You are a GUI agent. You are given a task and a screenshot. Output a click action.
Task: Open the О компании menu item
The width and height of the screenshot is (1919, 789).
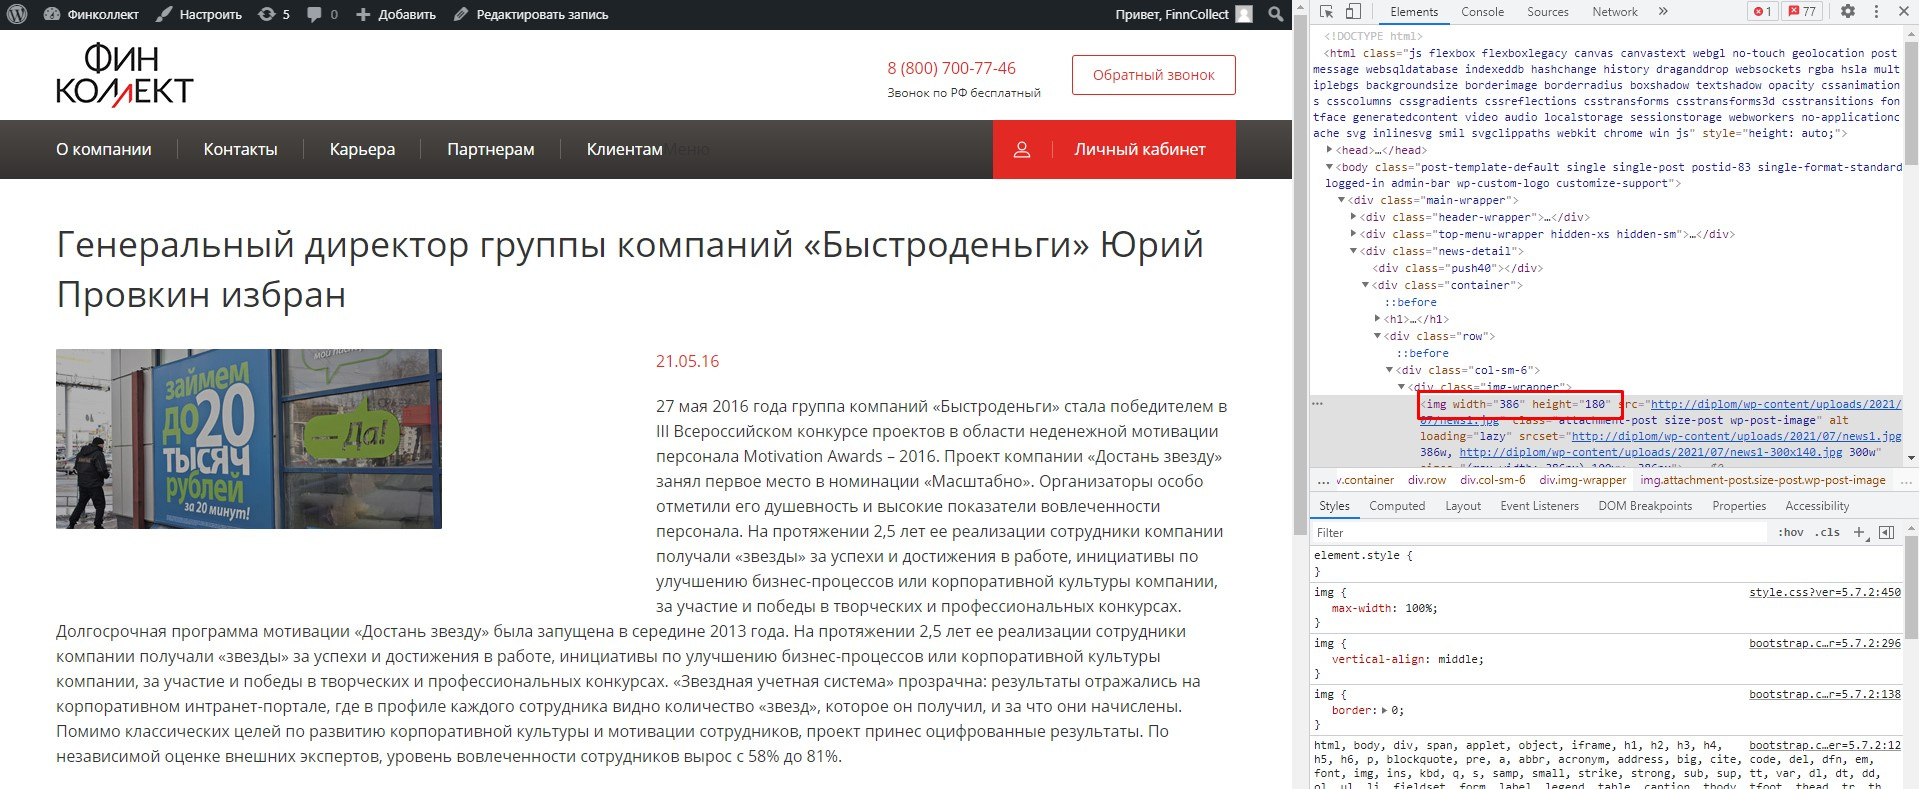[x=104, y=150]
